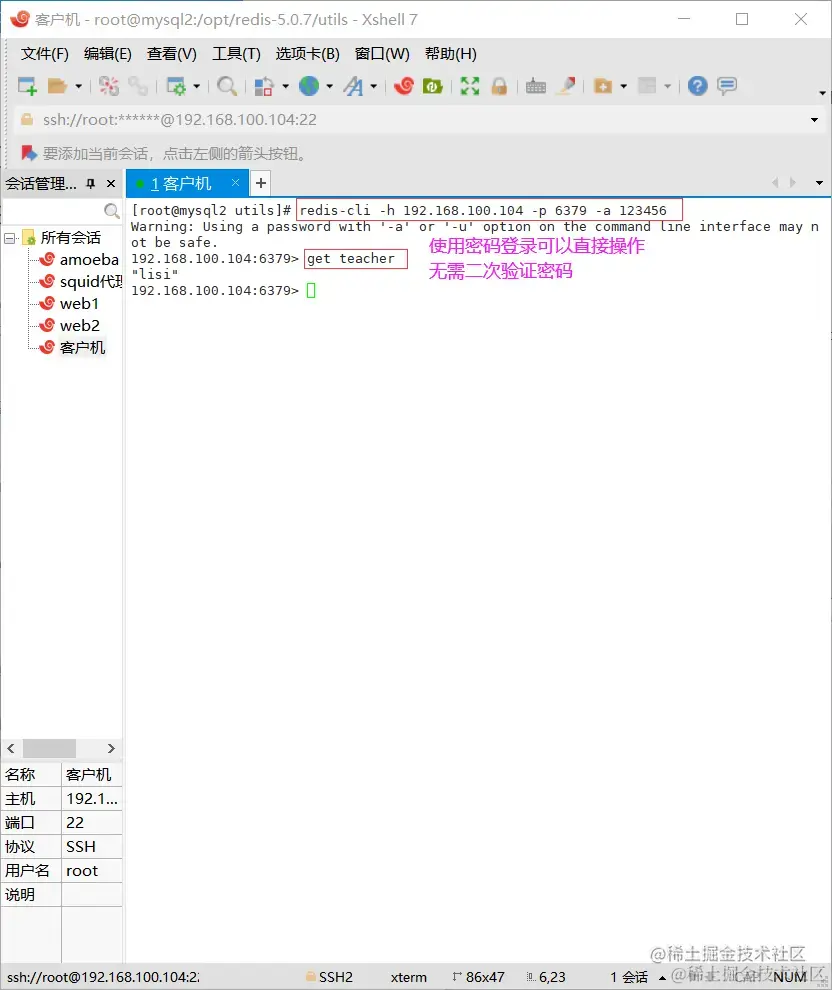This screenshot has width=832, height=990.
Task: Expand the font dropdown arrow
Action: (374, 86)
